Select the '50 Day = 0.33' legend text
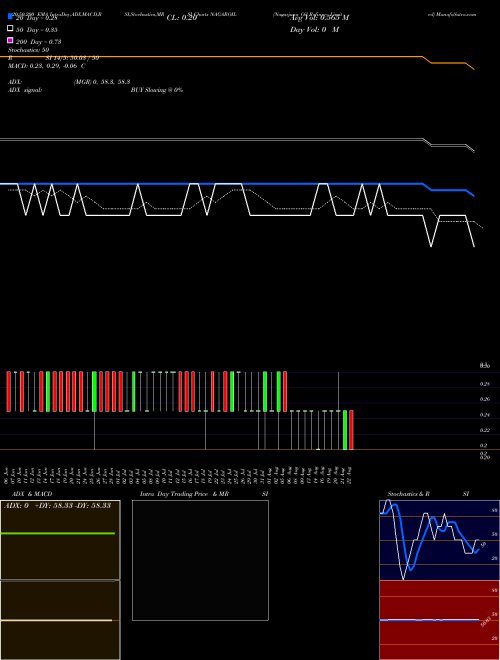 coord(37,30)
